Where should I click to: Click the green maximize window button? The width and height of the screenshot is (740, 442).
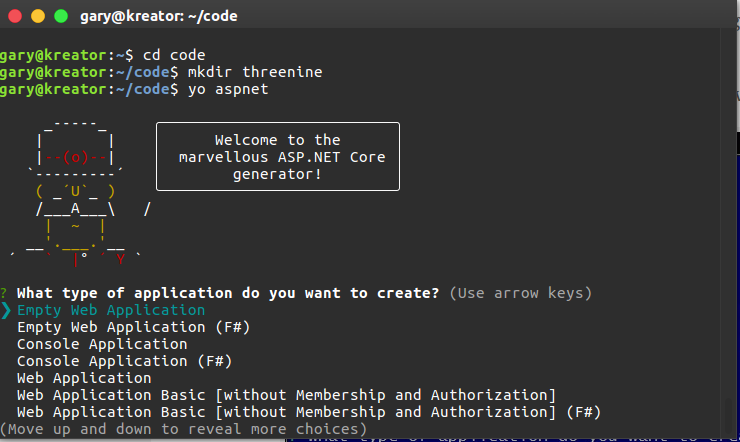(61, 16)
